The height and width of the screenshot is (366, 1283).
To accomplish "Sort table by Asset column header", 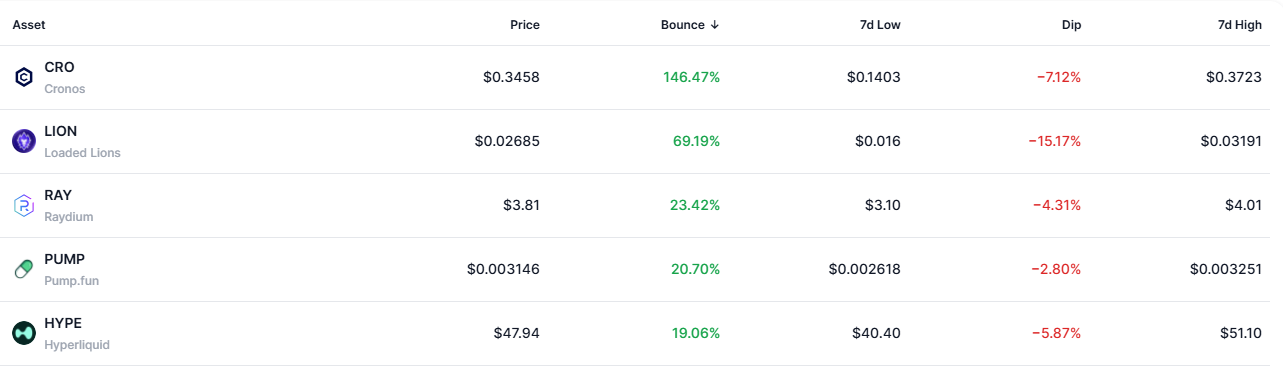I will pyautogui.click(x=29, y=25).
